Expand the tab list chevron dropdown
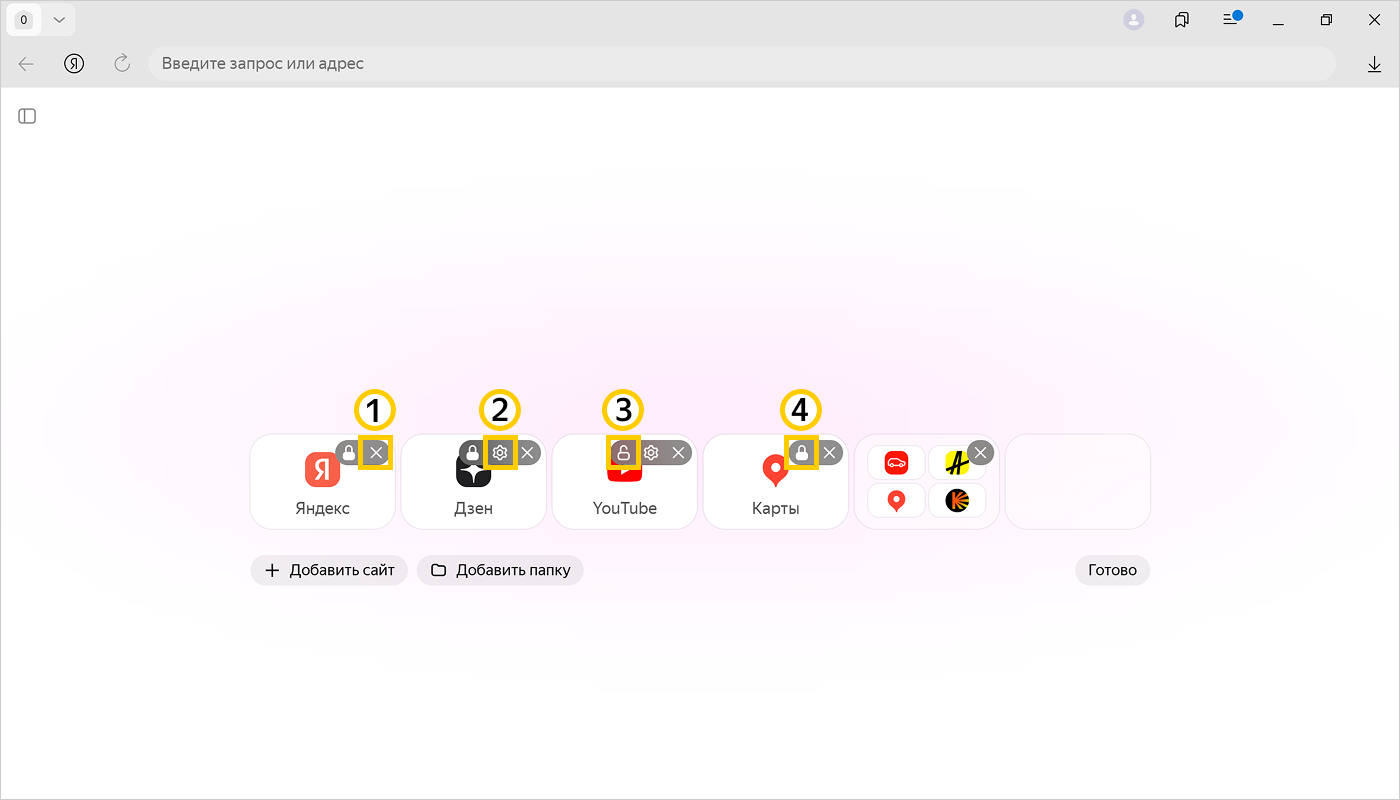 59,20
